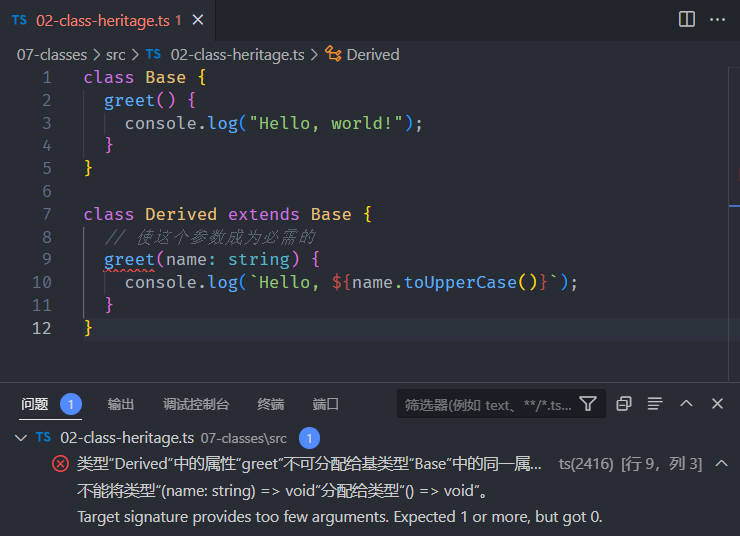
Task: Close the bottom panel
Action: click(x=717, y=403)
